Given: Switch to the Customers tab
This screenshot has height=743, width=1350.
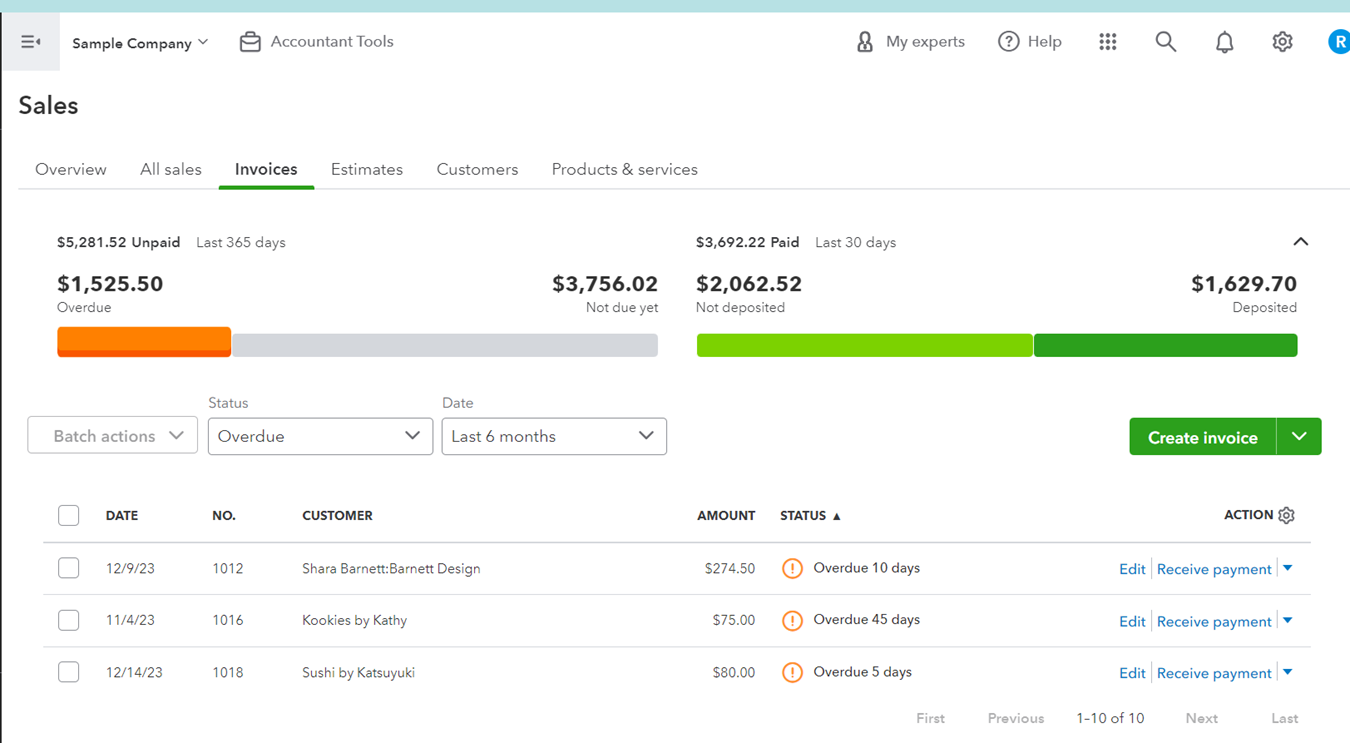Looking at the screenshot, I should (x=477, y=170).
